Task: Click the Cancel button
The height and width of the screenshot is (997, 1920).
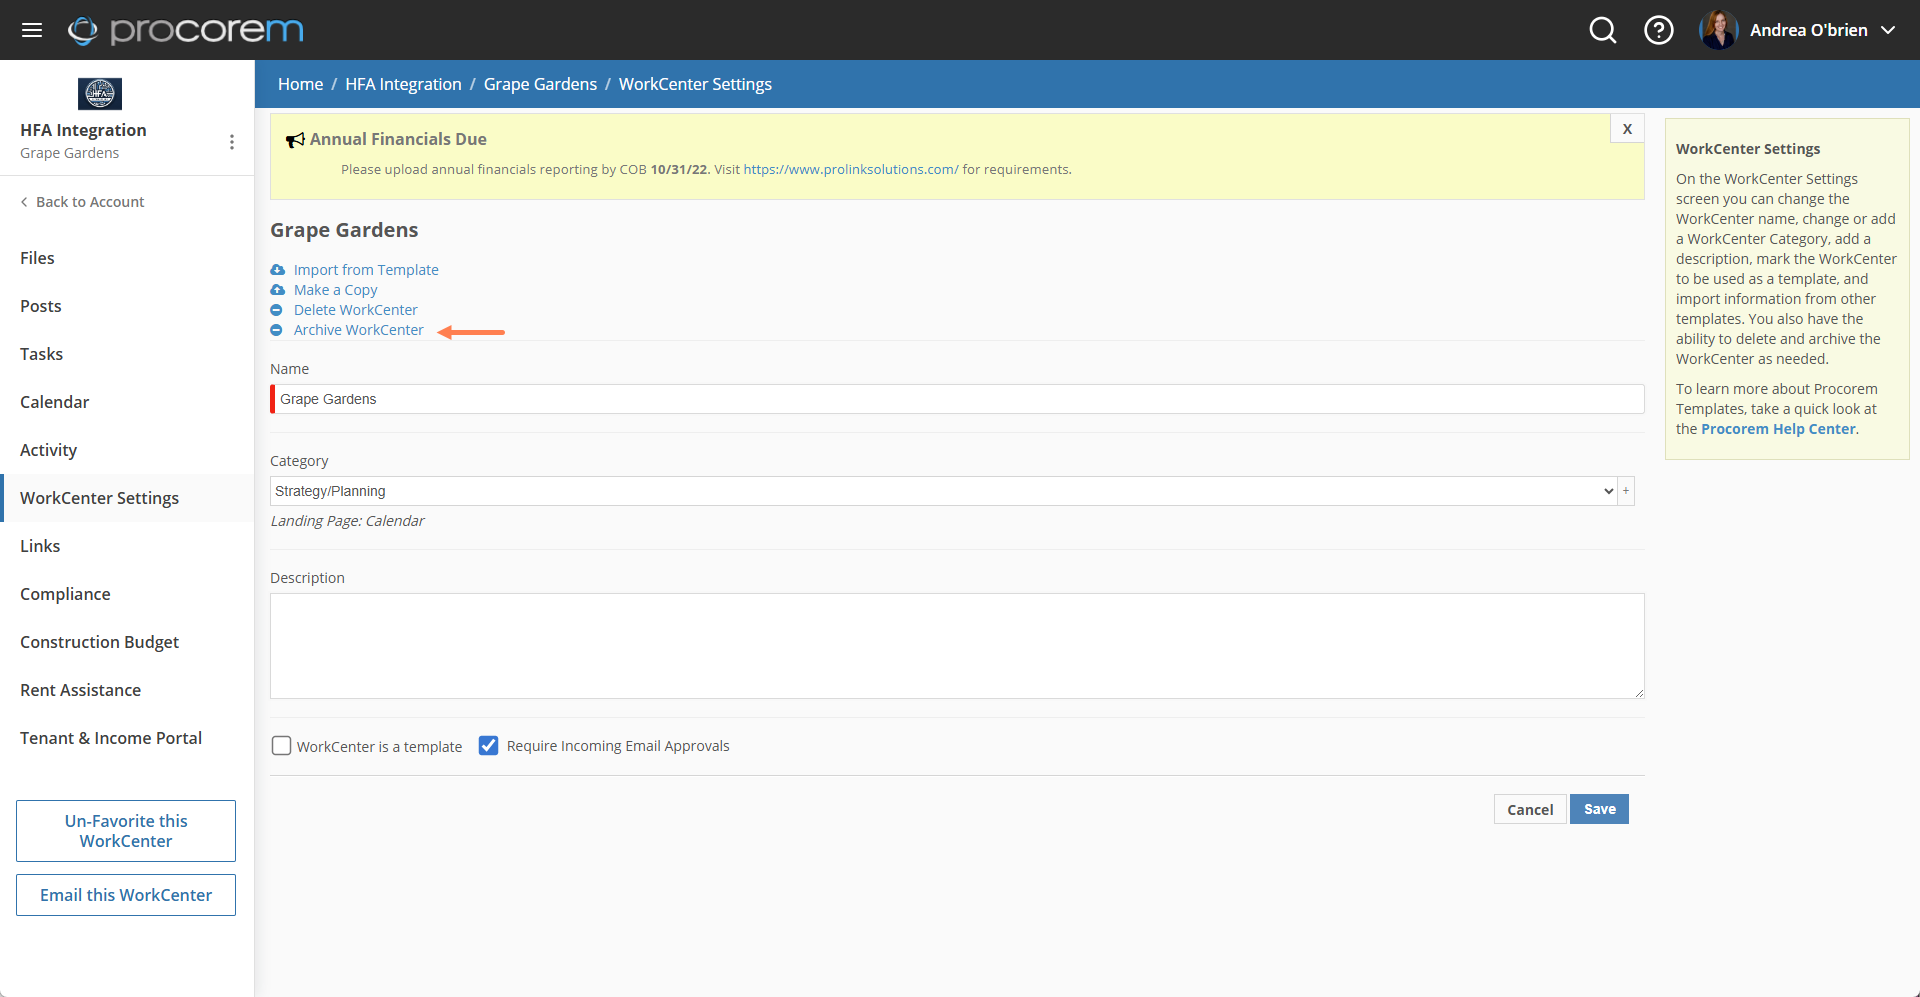Action: [x=1530, y=809]
